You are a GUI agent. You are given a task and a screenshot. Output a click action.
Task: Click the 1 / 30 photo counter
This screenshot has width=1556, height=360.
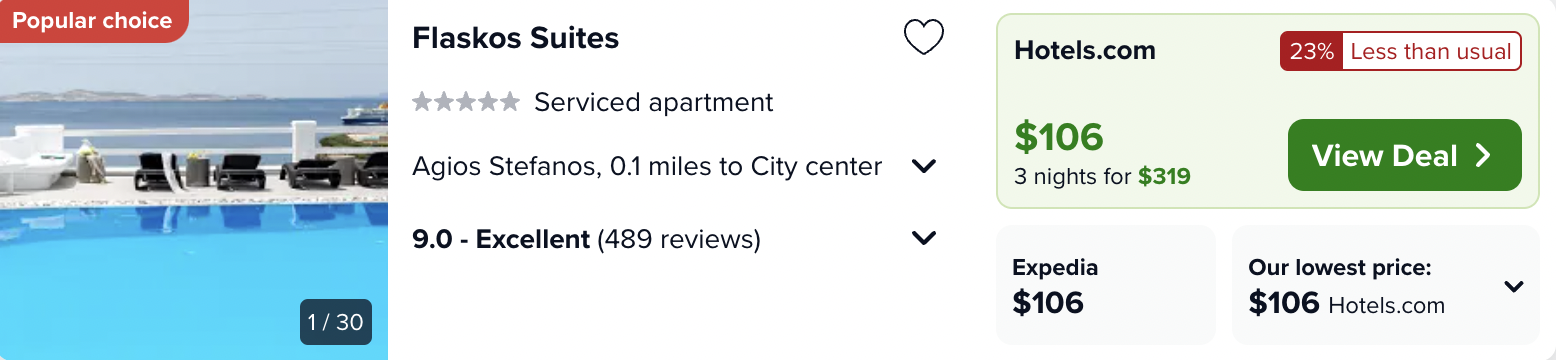tap(336, 322)
